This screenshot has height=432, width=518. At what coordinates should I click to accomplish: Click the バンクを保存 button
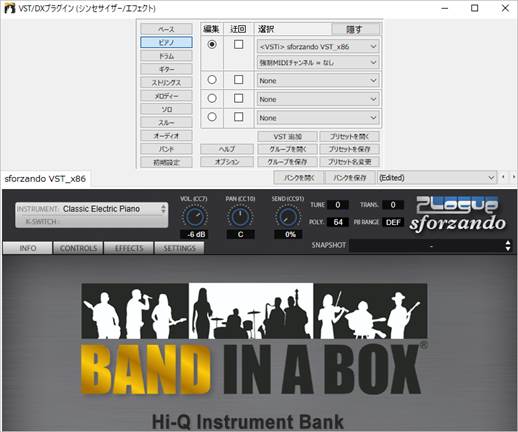click(350, 178)
